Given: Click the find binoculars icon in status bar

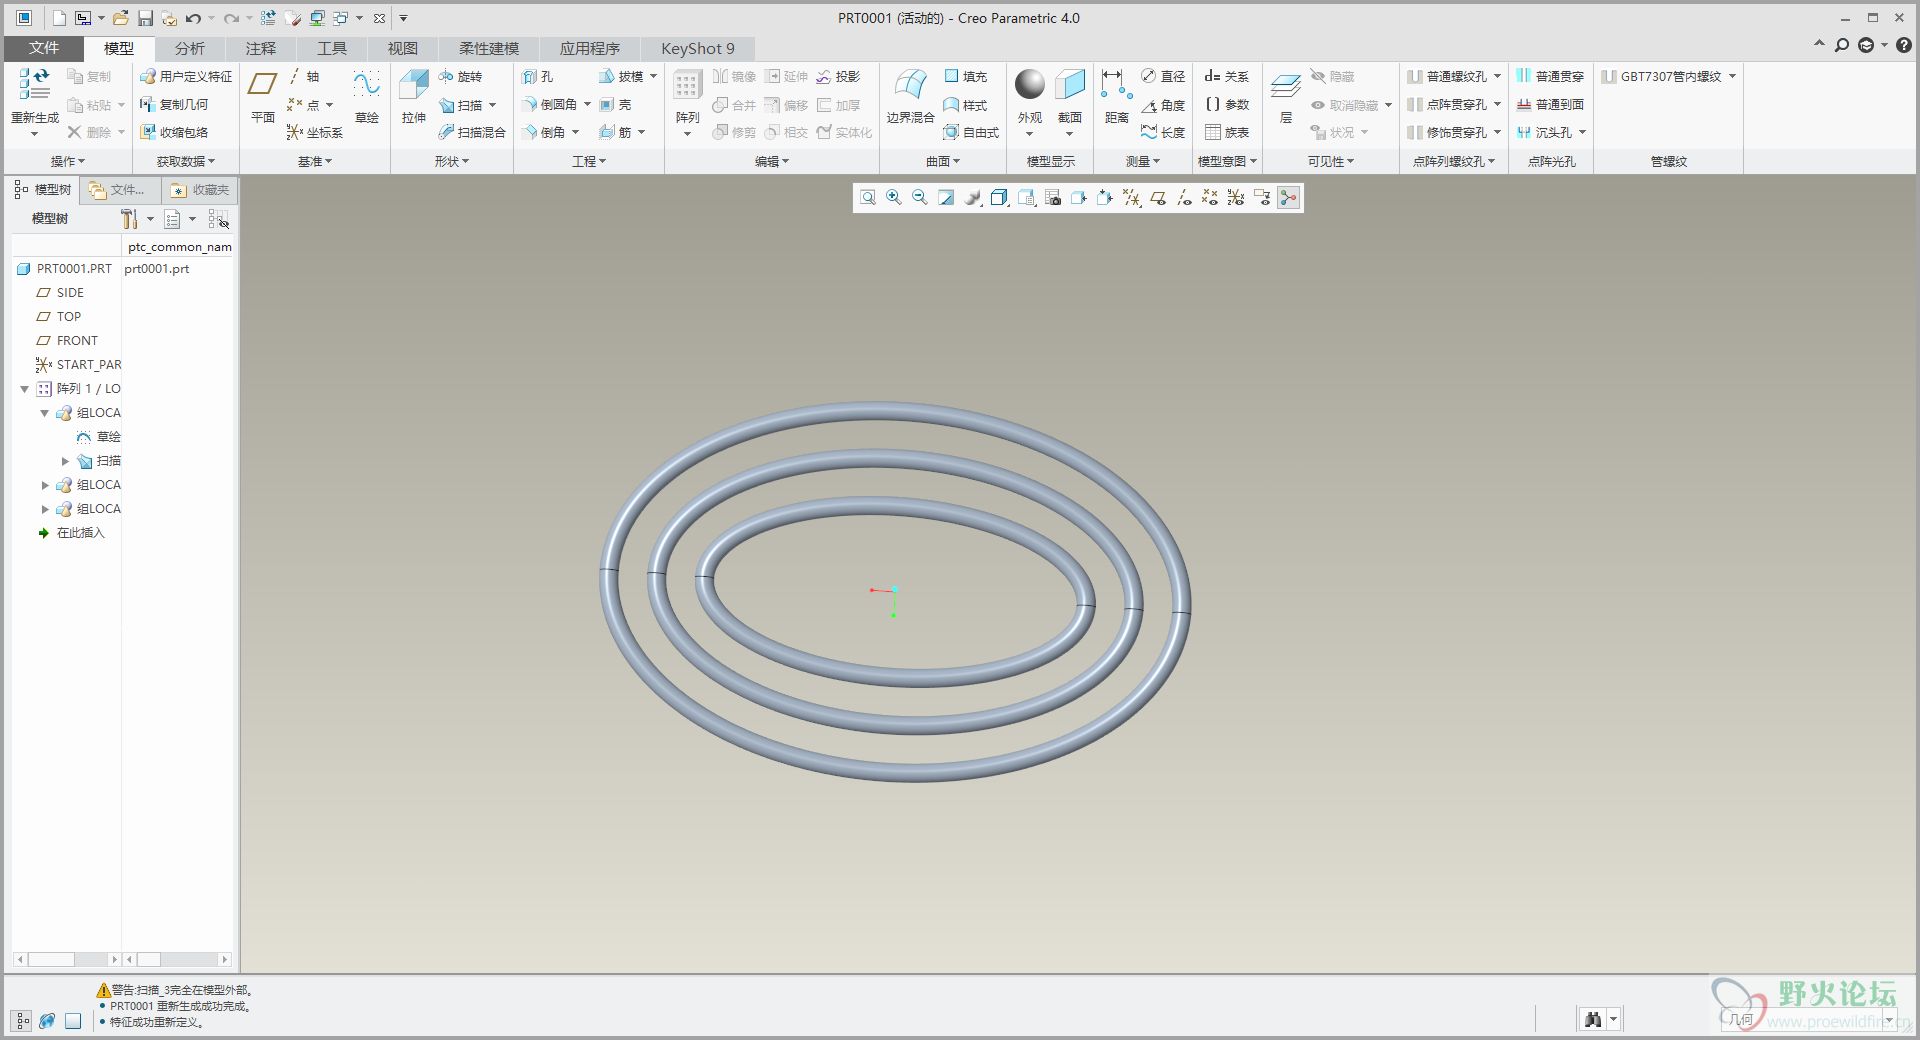Looking at the screenshot, I should point(1593,1019).
